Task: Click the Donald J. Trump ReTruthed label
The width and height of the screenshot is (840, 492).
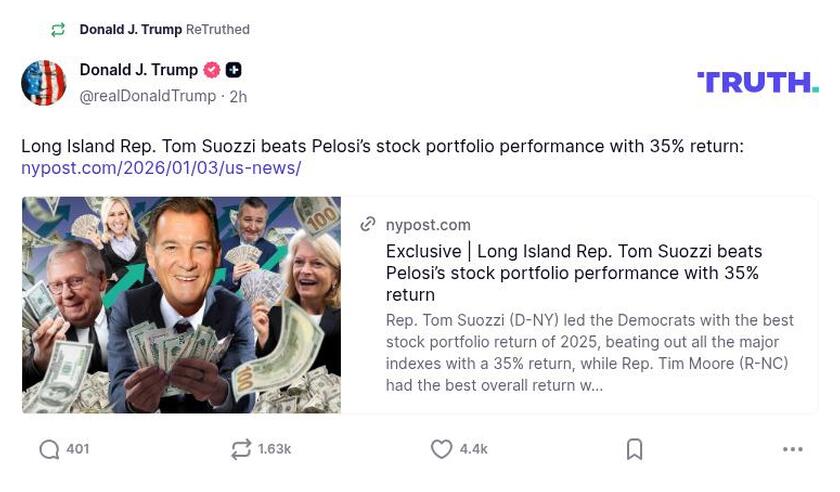Action: (x=164, y=30)
